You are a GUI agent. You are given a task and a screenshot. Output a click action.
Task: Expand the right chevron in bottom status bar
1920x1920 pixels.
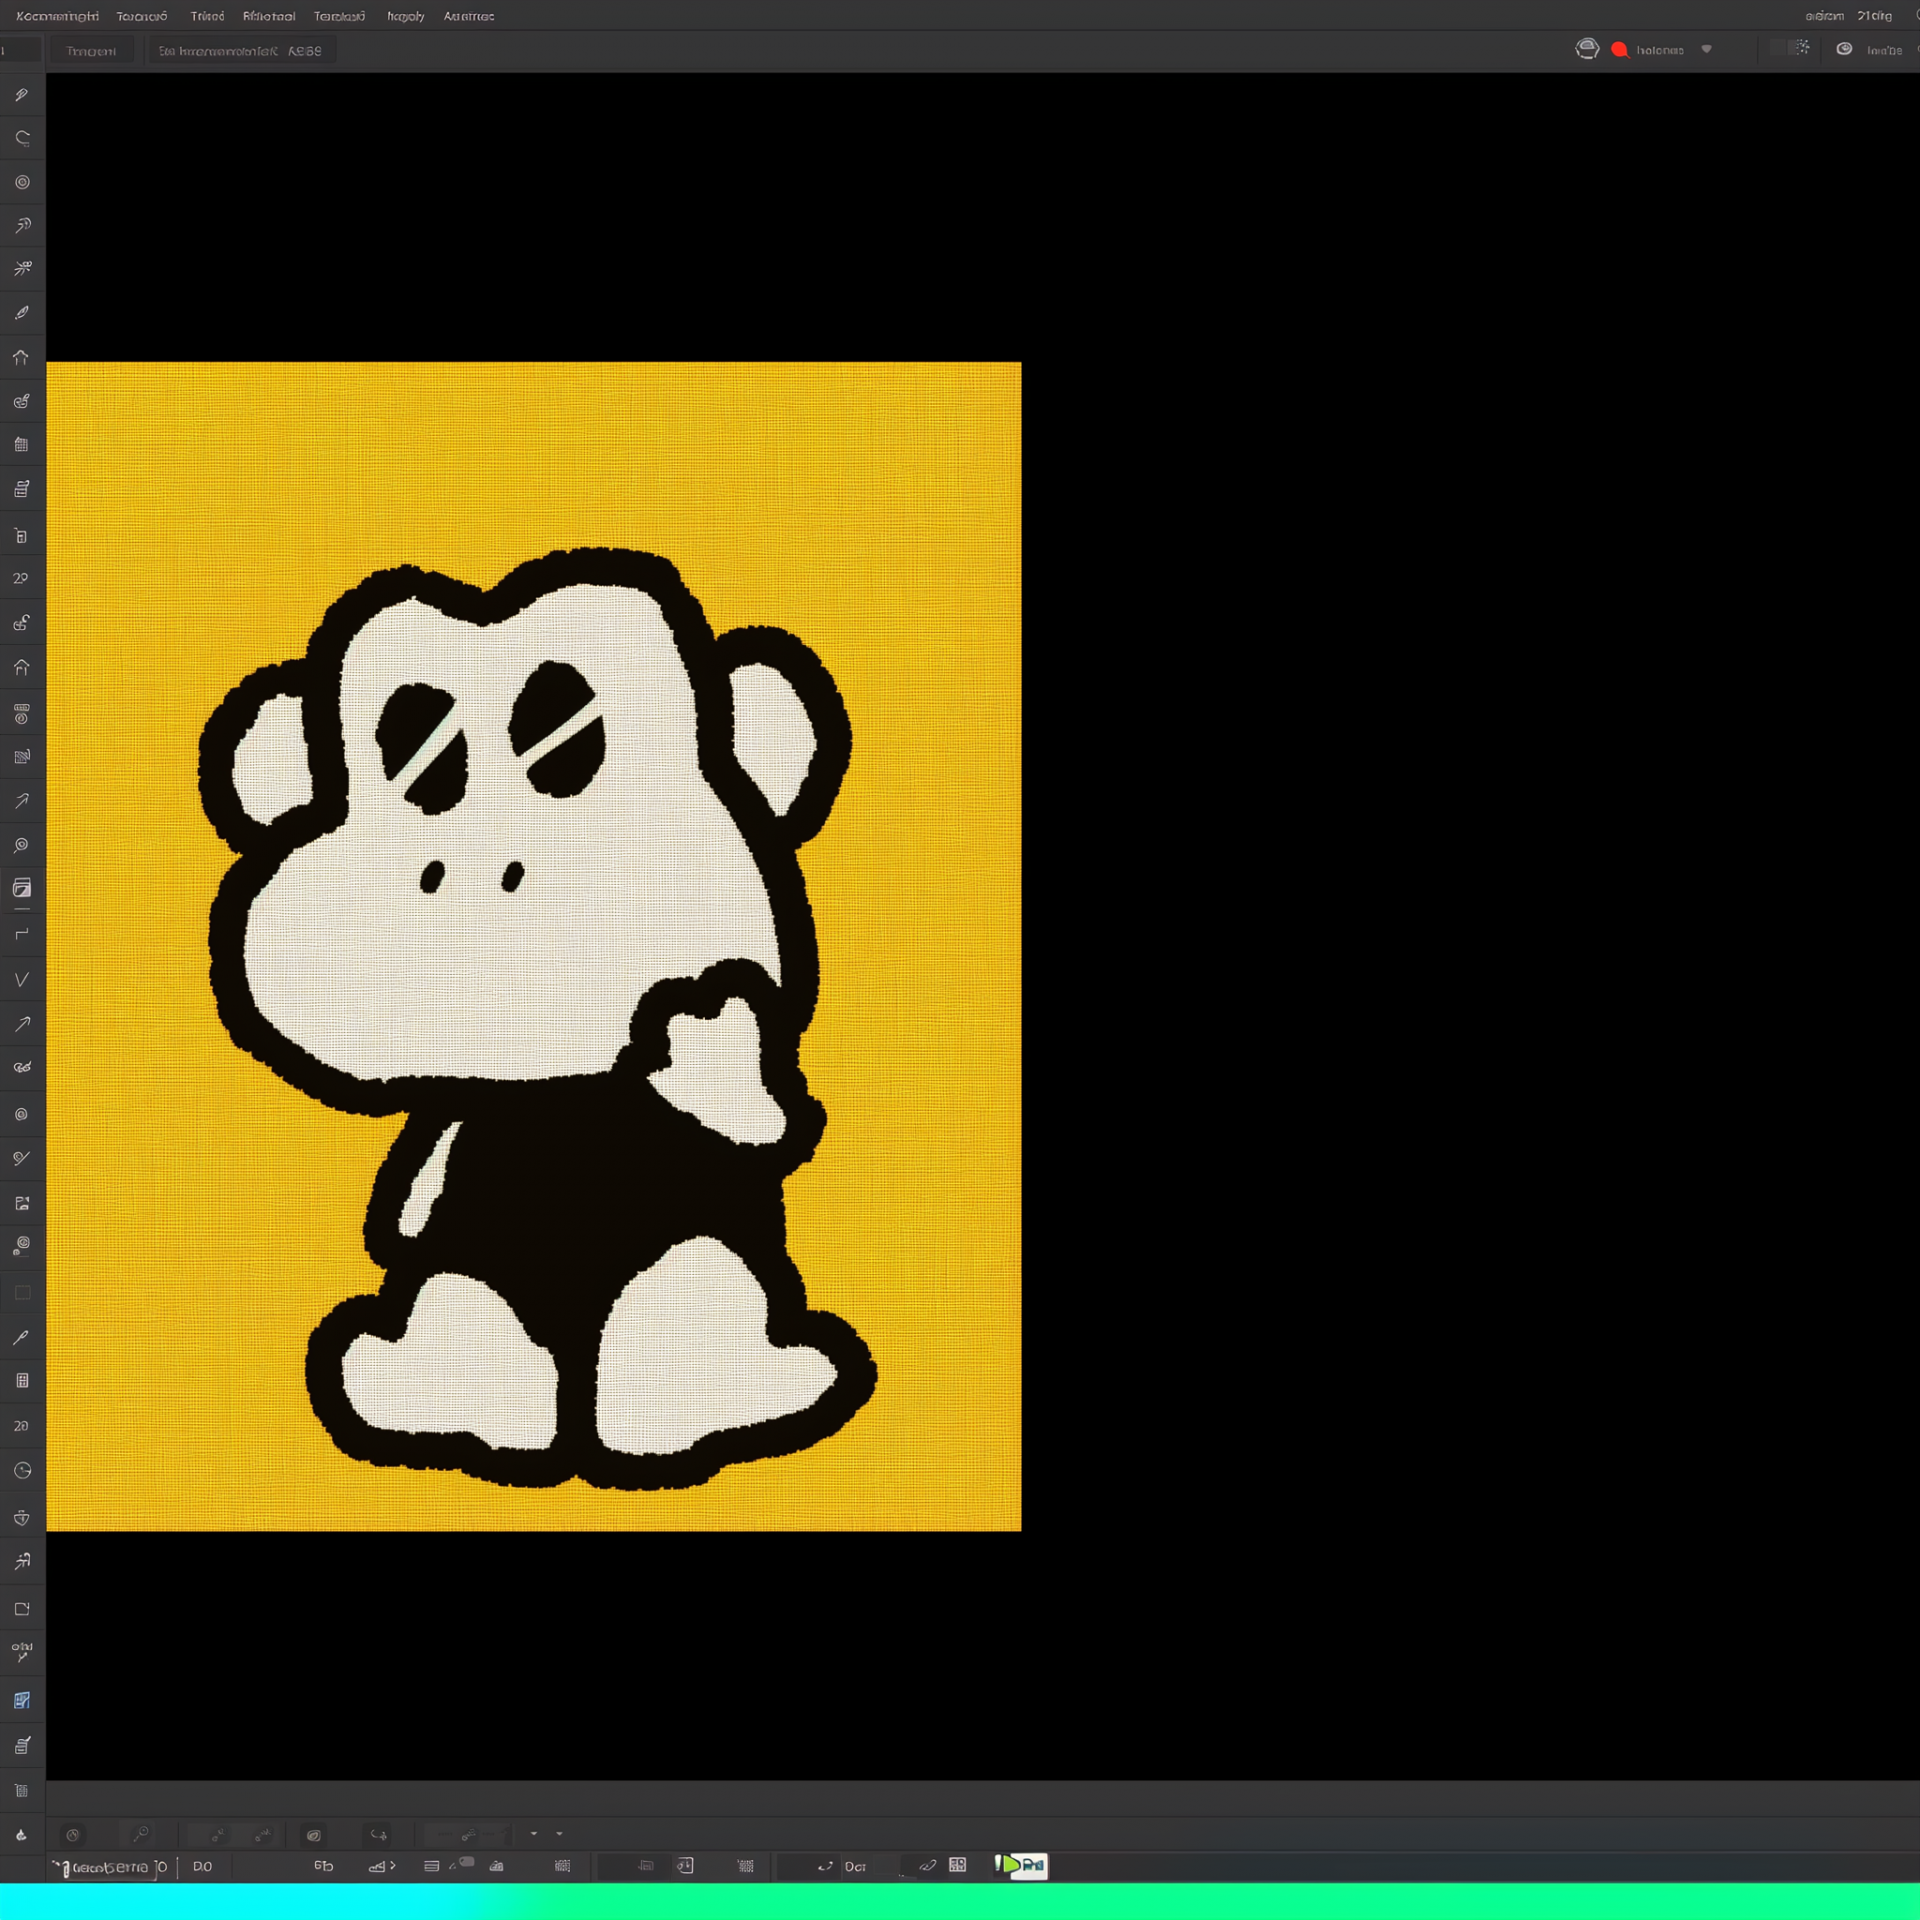point(393,1866)
